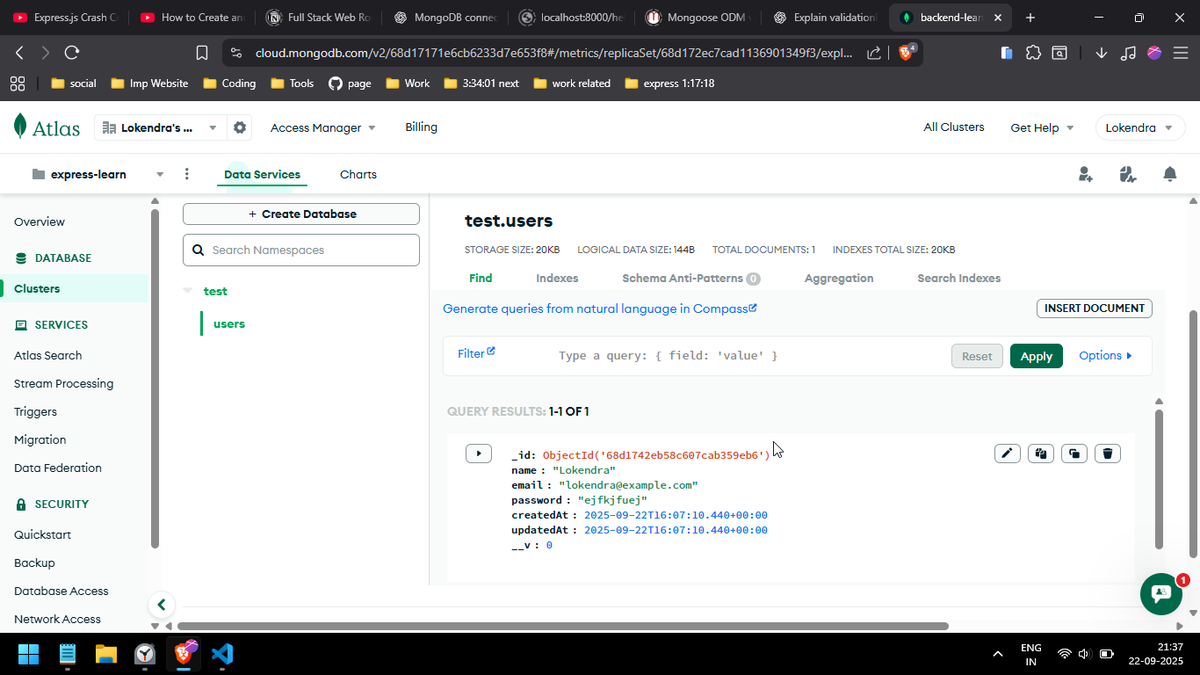Screen dimensions: 1200x675
Task: Click the Atlas logo
Action: click(47, 127)
